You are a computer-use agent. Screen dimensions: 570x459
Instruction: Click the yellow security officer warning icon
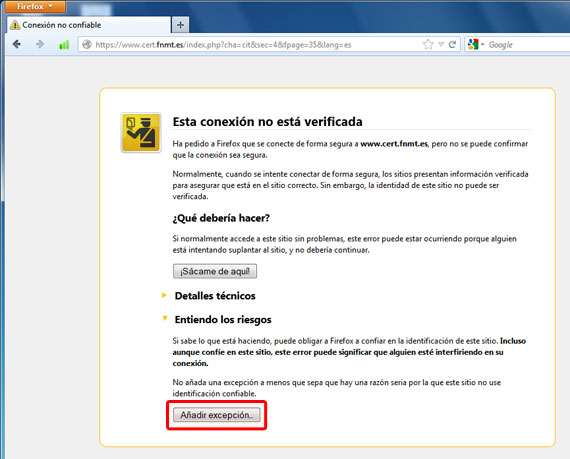[141, 132]
